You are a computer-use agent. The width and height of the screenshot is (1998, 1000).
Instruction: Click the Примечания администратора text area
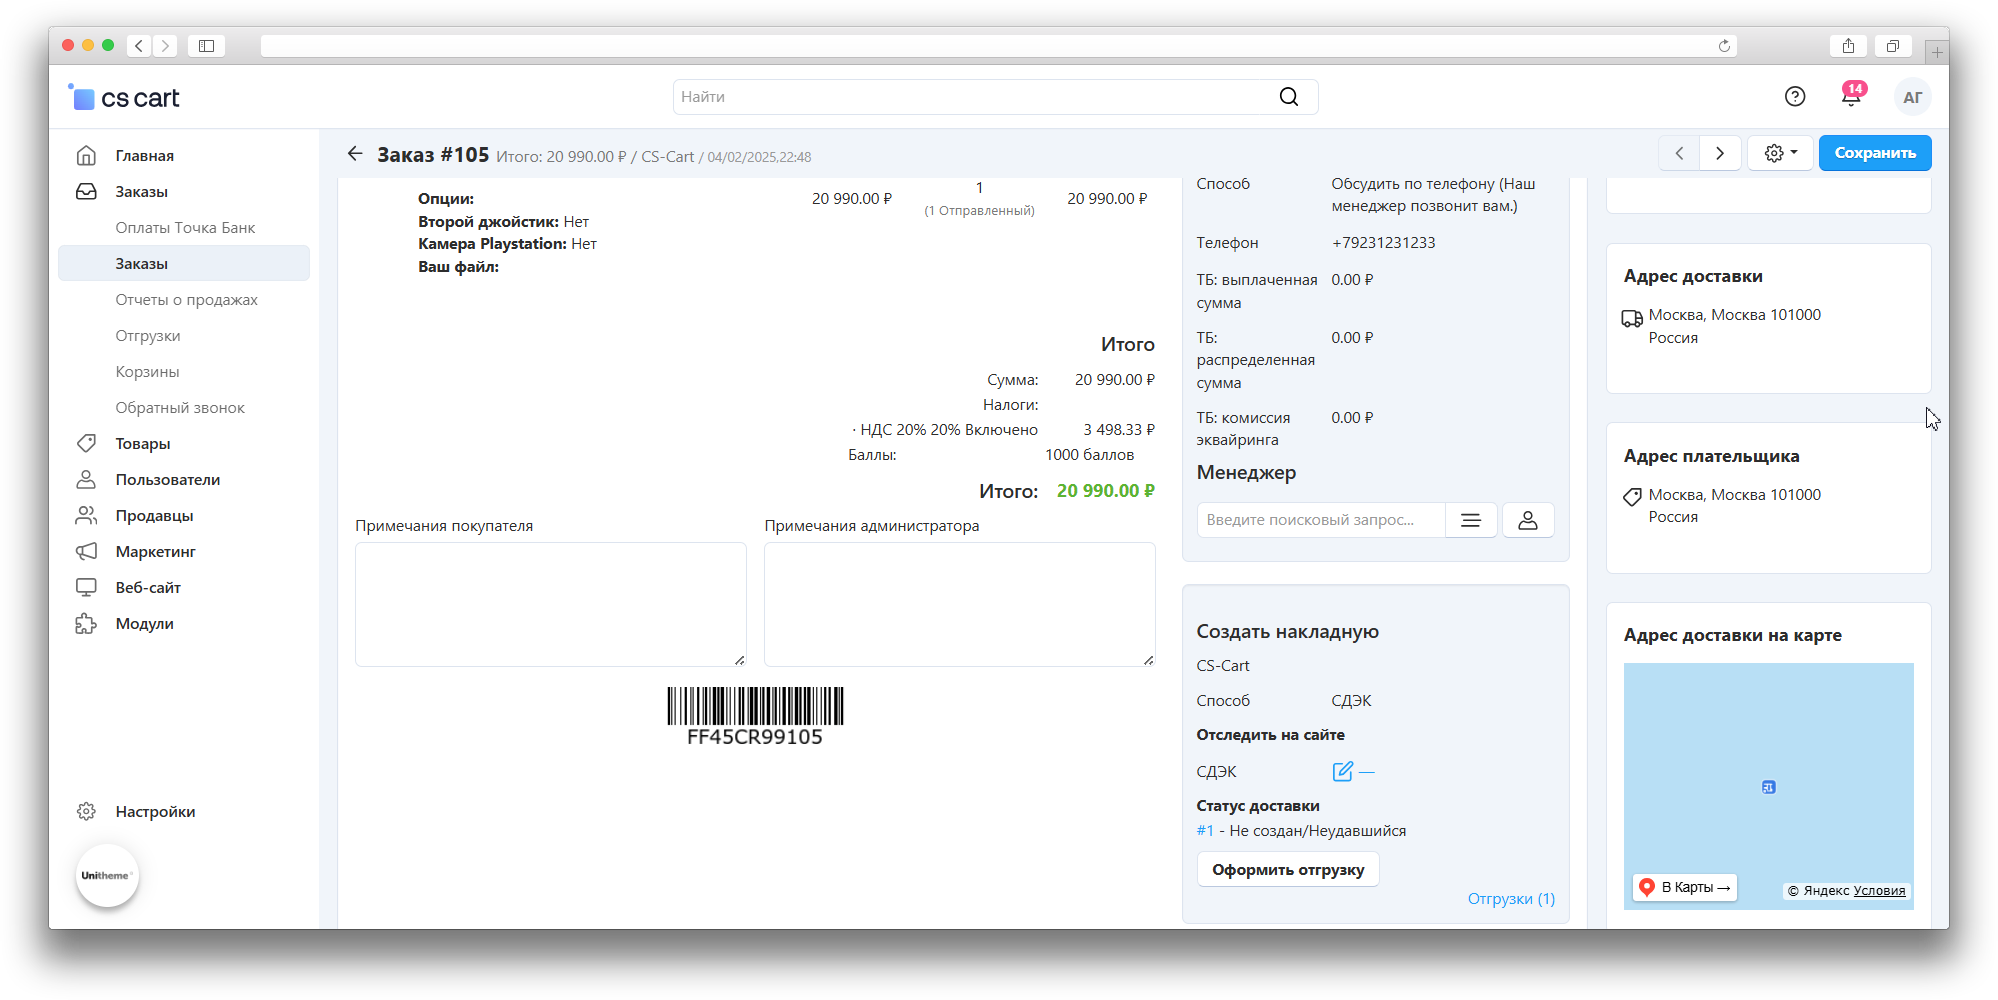(x=959, y=604)
